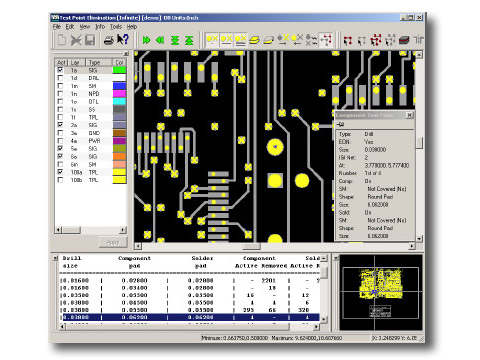Click the green backward double-arrow icon
The width and height of the screenshot is (480, 360).
(x=160, y=40)
